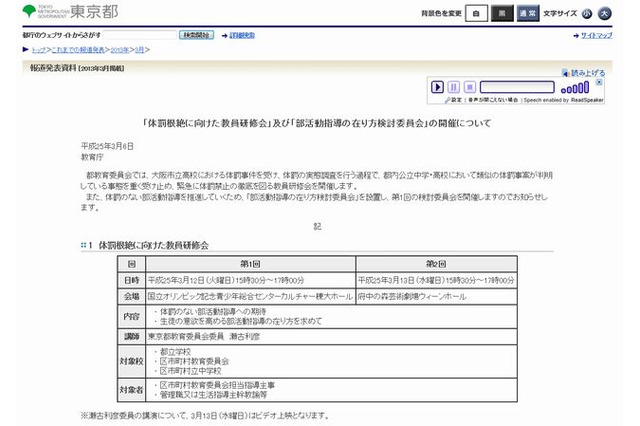The image size is (640, 426).
Task: Click the 検索開始 search button
Action: click(x=196, y=35)
